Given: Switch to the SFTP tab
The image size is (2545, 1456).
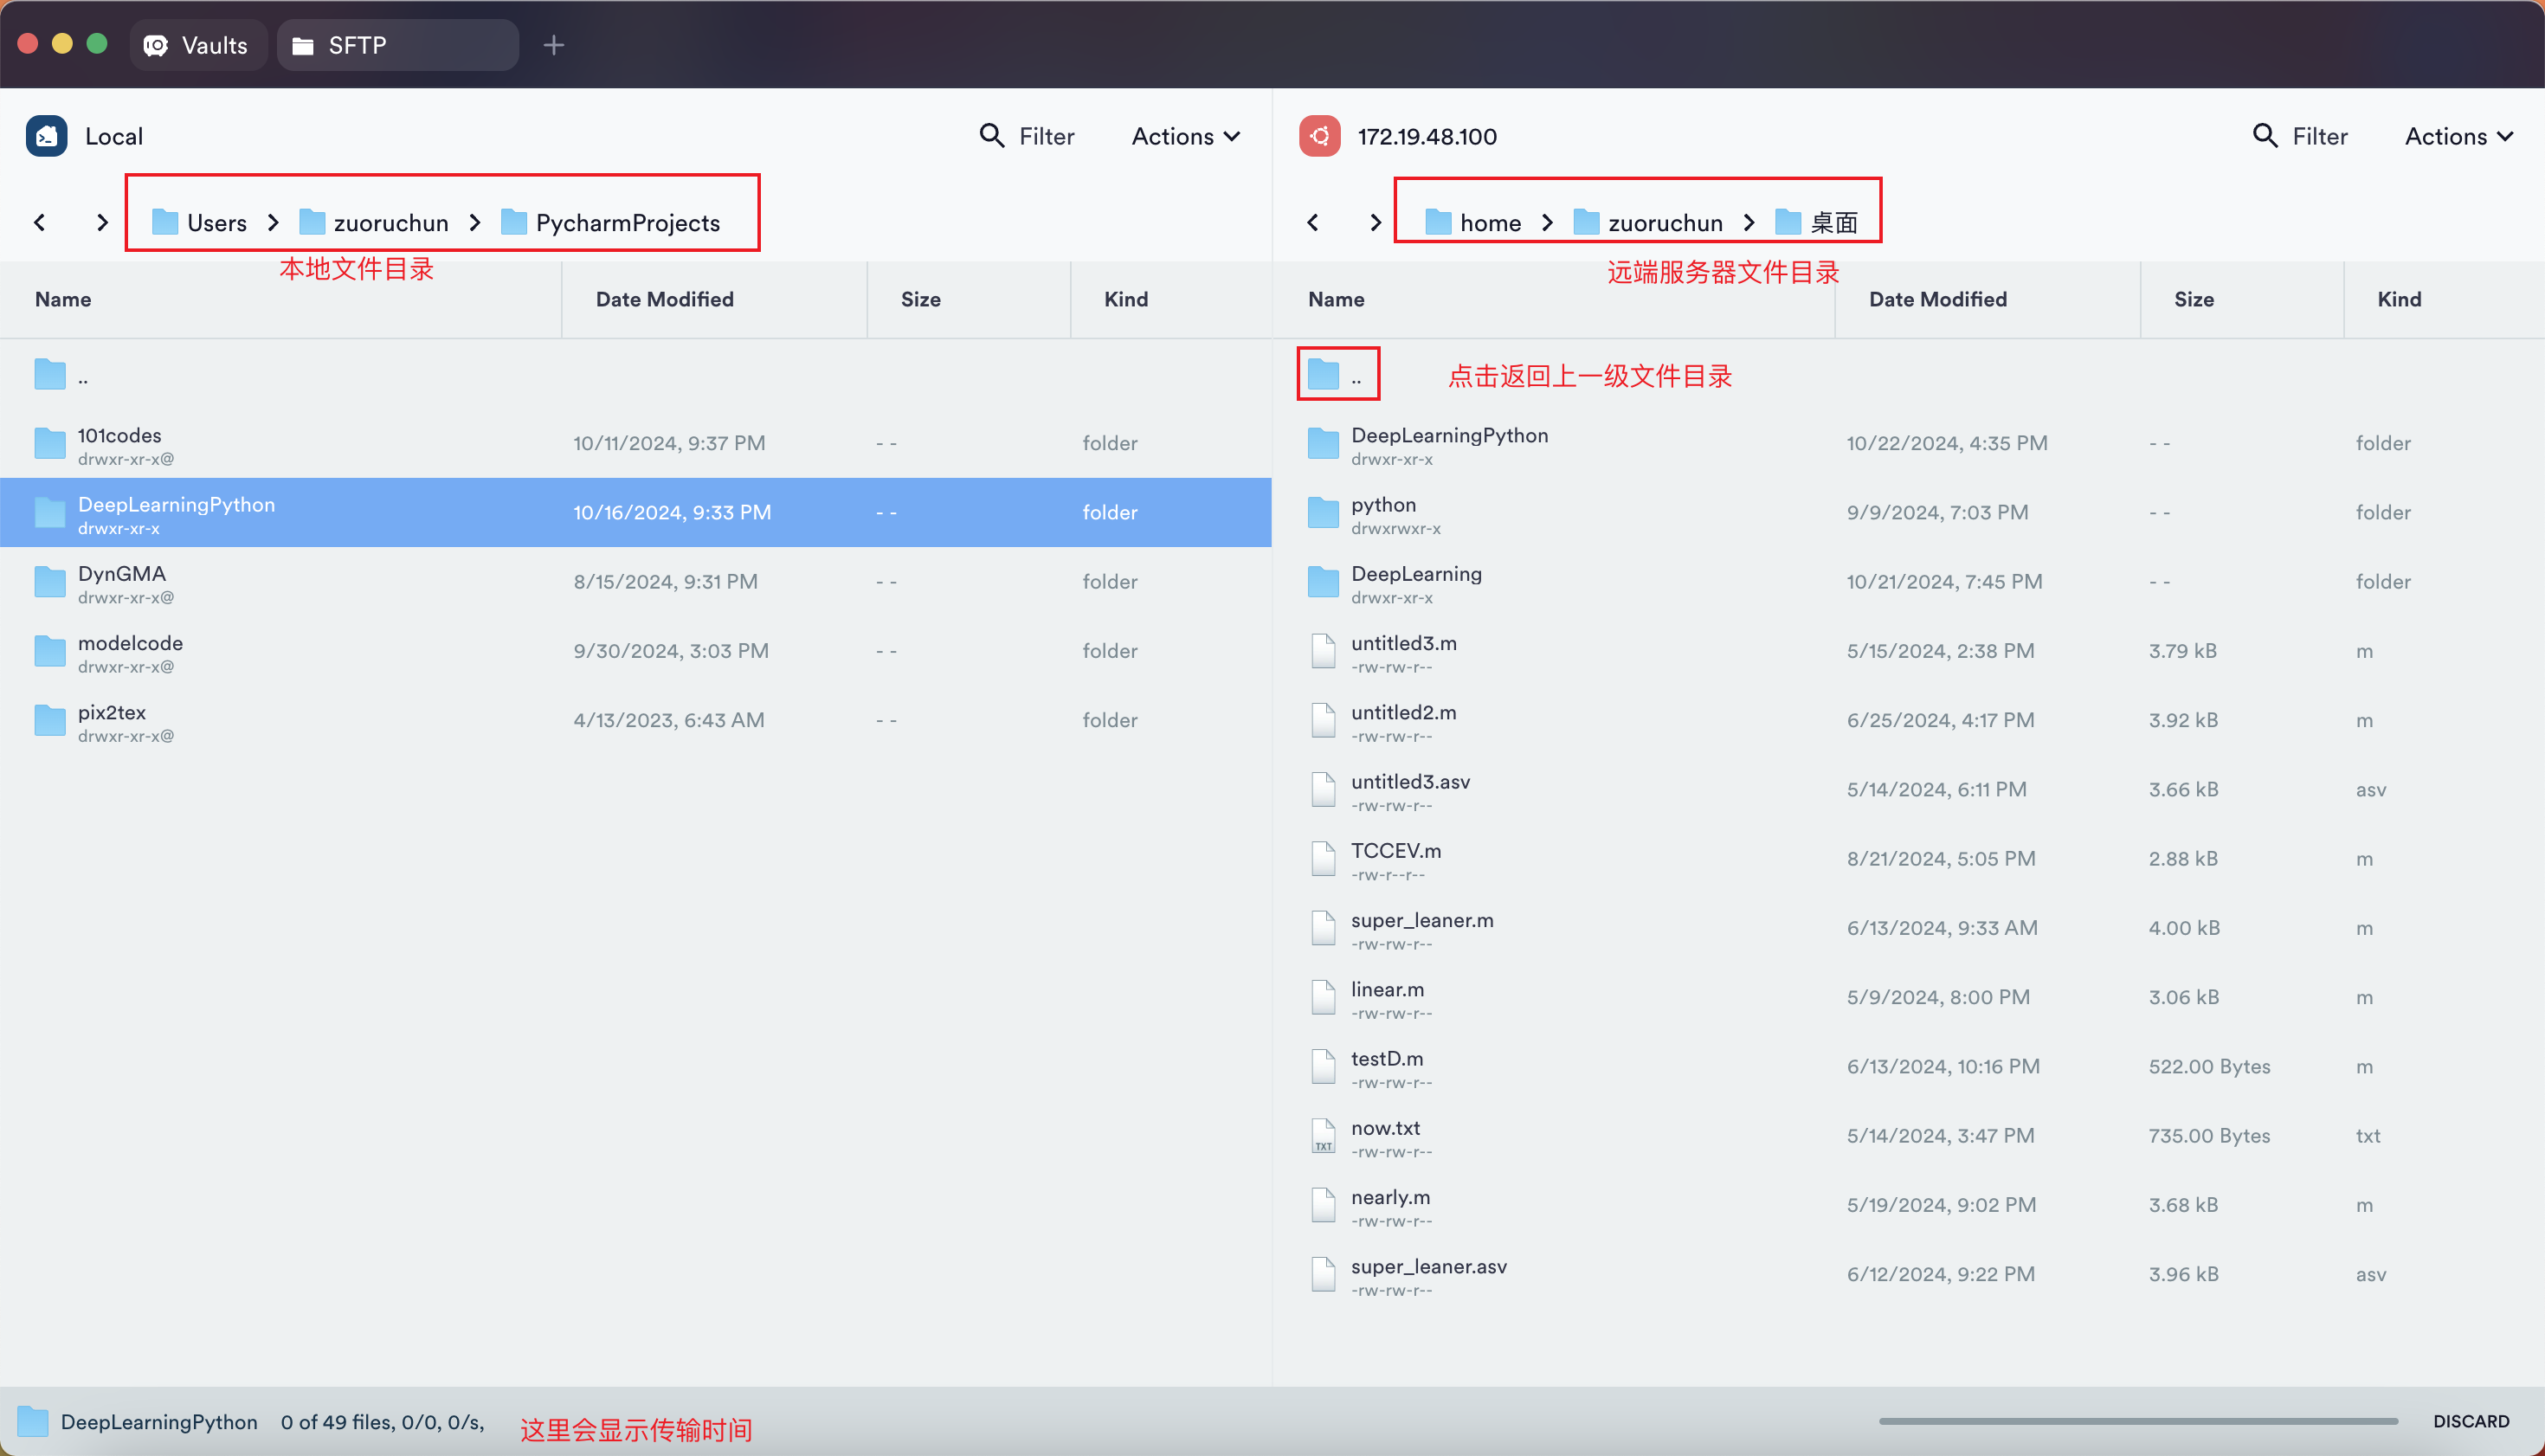Looking at the screenshot, I should click(x=397, y=45).
